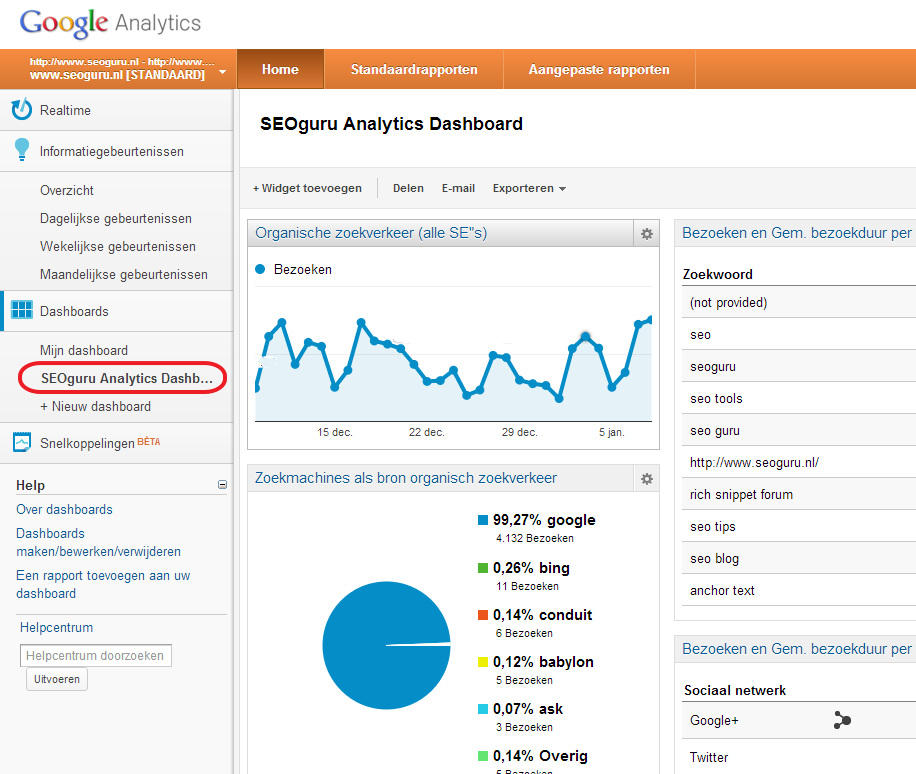916x774 pixels.
Task: Open Overzicht under Informatiegebeurtenissen
Action: [x=67, y=190]
